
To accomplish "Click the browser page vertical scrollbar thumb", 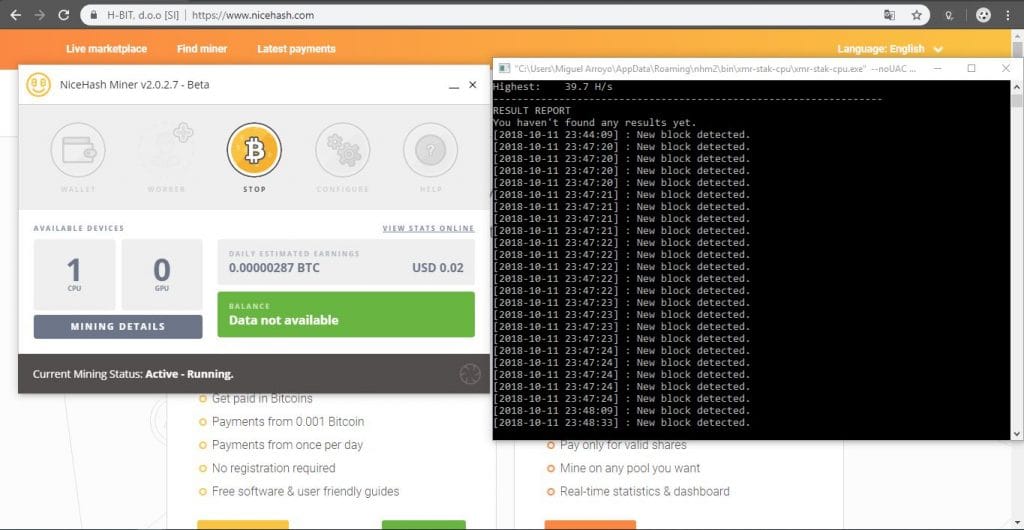I will coord(1017,51).
